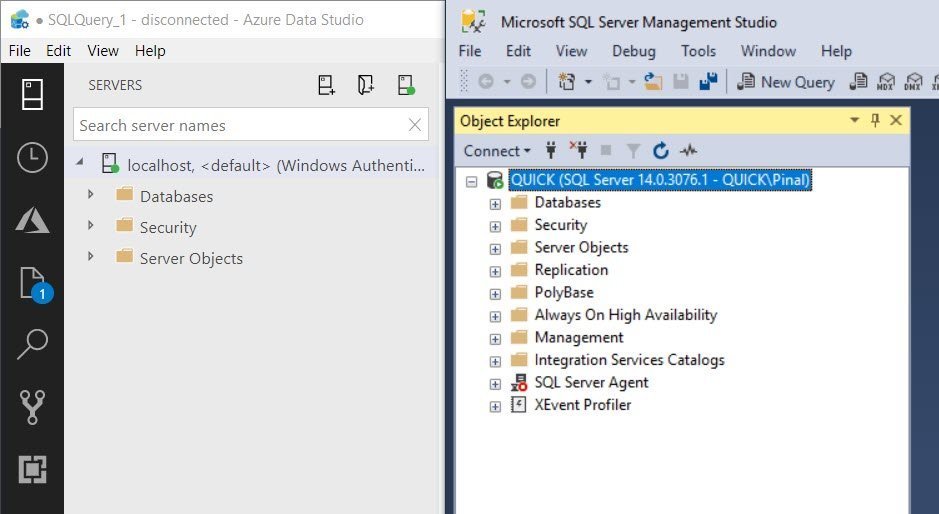Click the New Query button
This screenshot has width=939, height=514.
point(786,82)
